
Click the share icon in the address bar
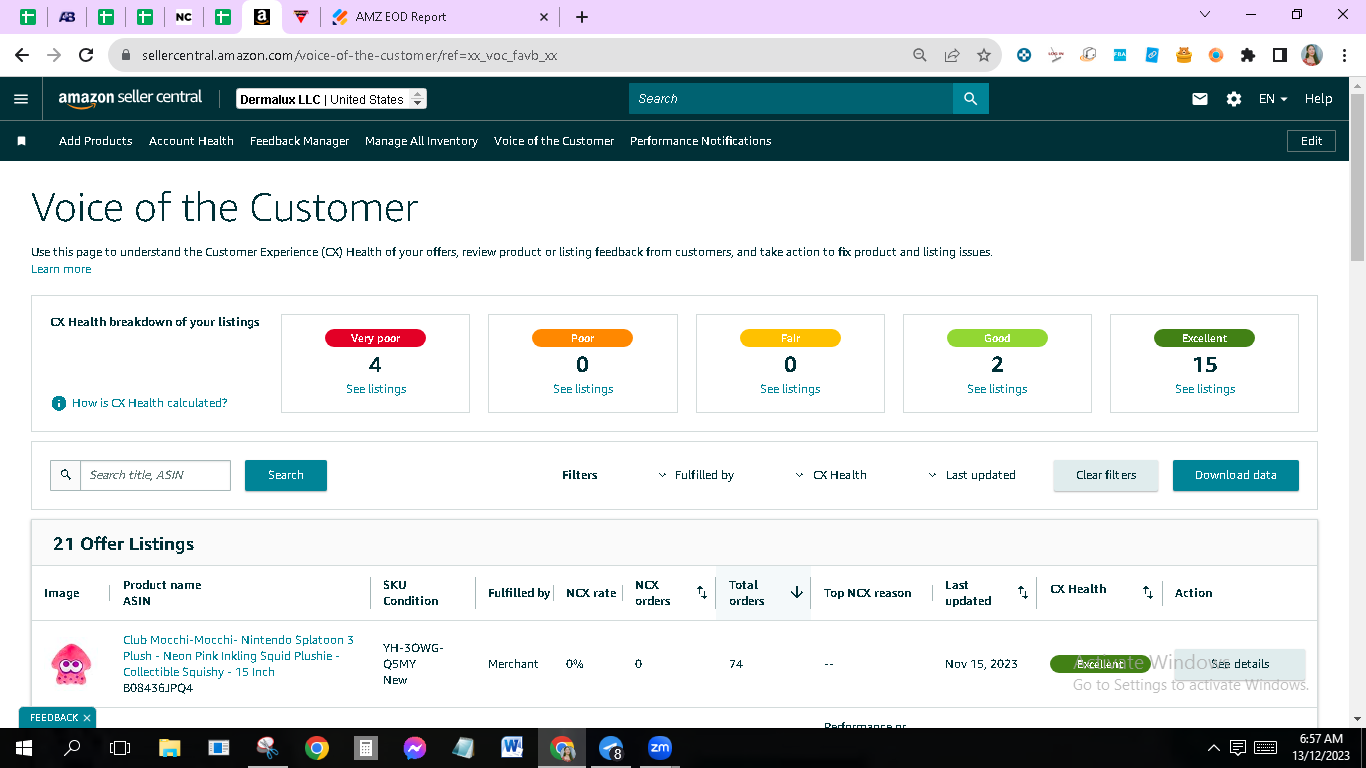click(952, 56)
